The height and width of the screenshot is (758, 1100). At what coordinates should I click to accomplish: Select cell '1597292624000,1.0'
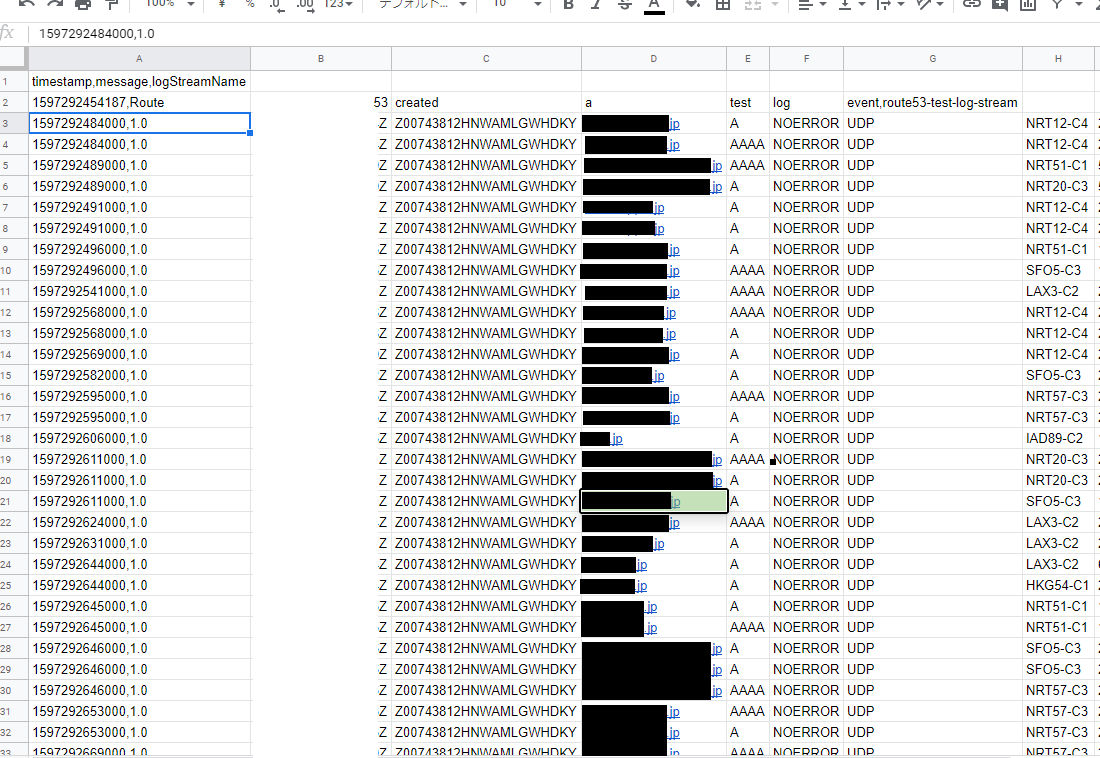(139, 522)
